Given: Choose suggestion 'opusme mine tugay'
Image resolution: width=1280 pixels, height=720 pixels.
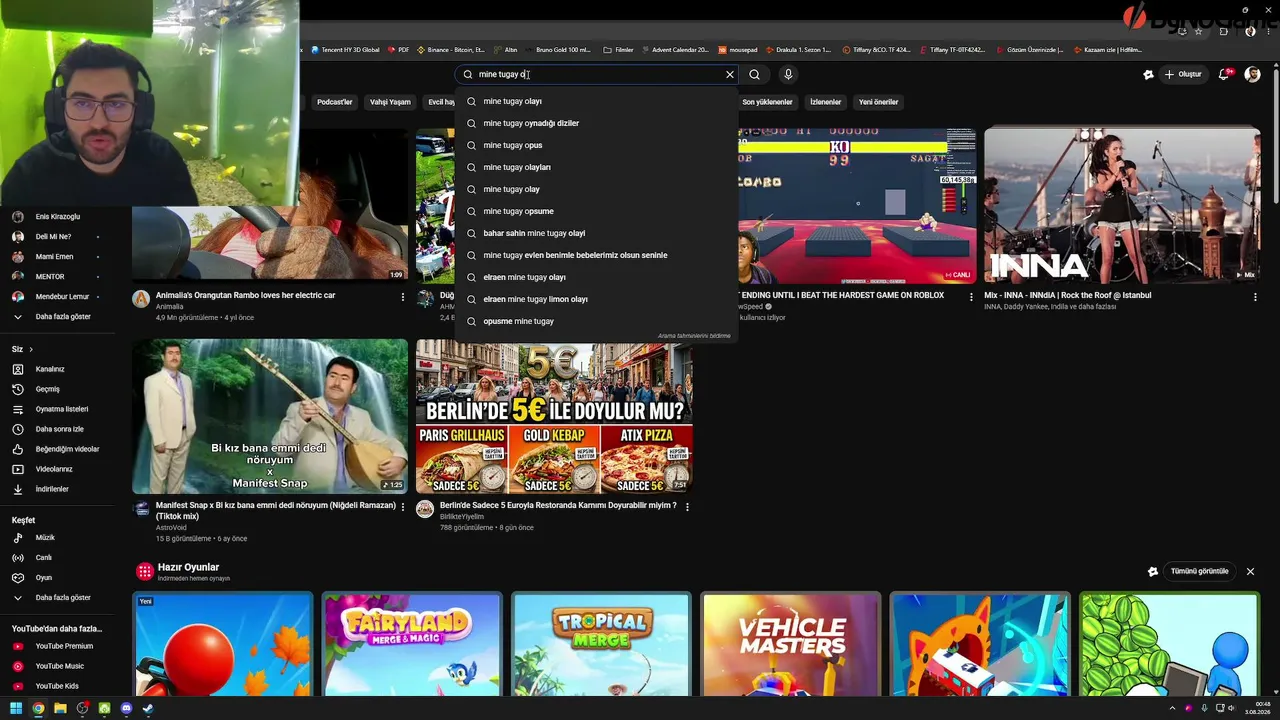Looking at the screenshot, I should tap(596, 321).
